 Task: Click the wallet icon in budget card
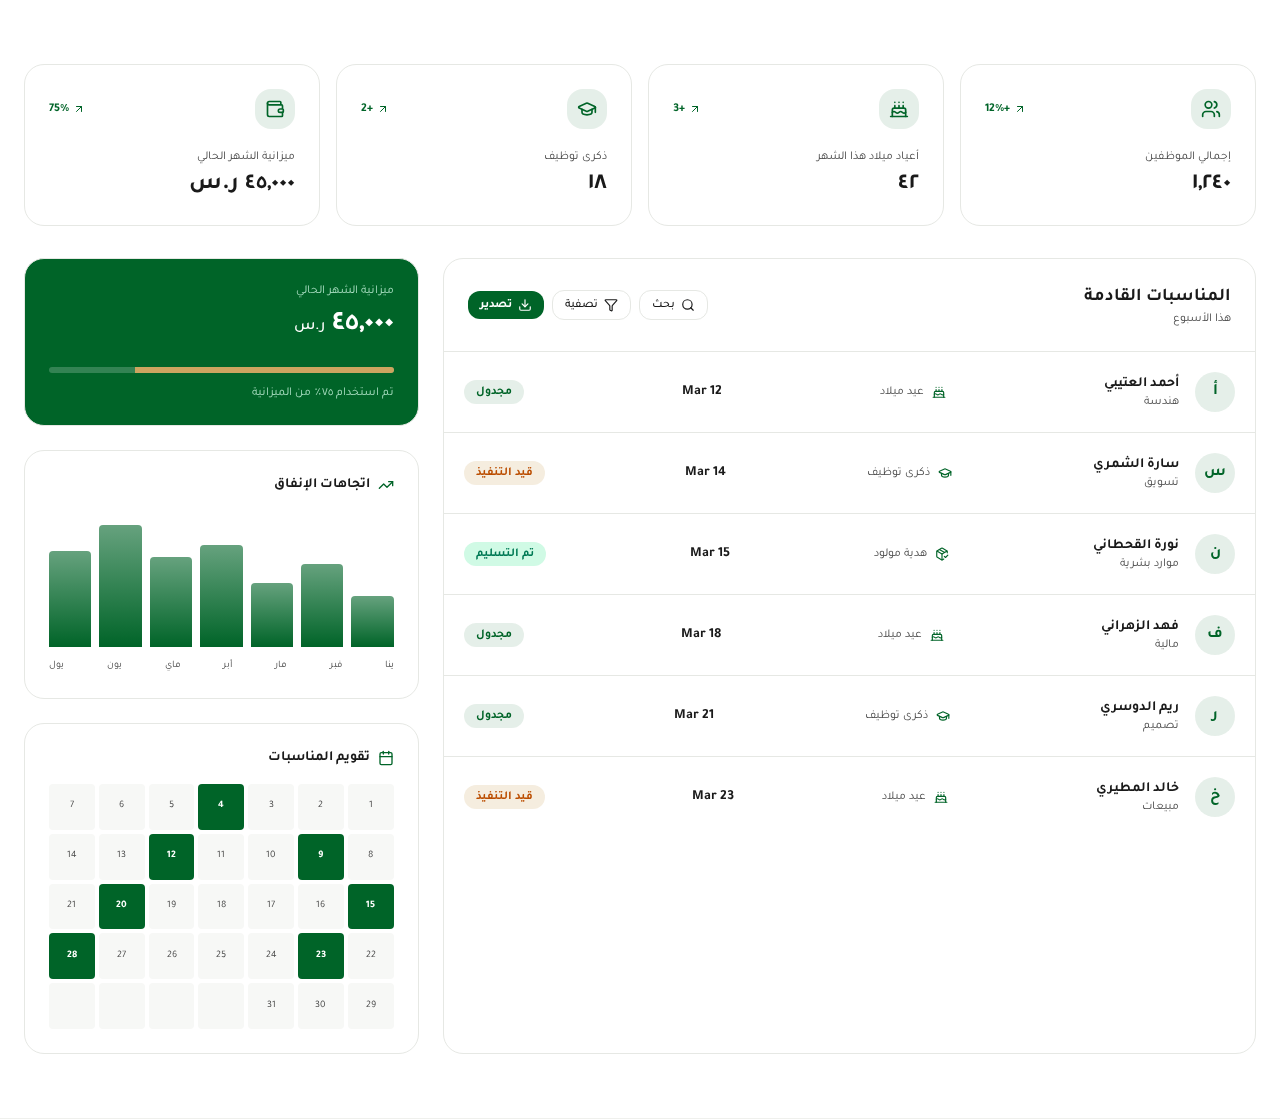[275, 109]
